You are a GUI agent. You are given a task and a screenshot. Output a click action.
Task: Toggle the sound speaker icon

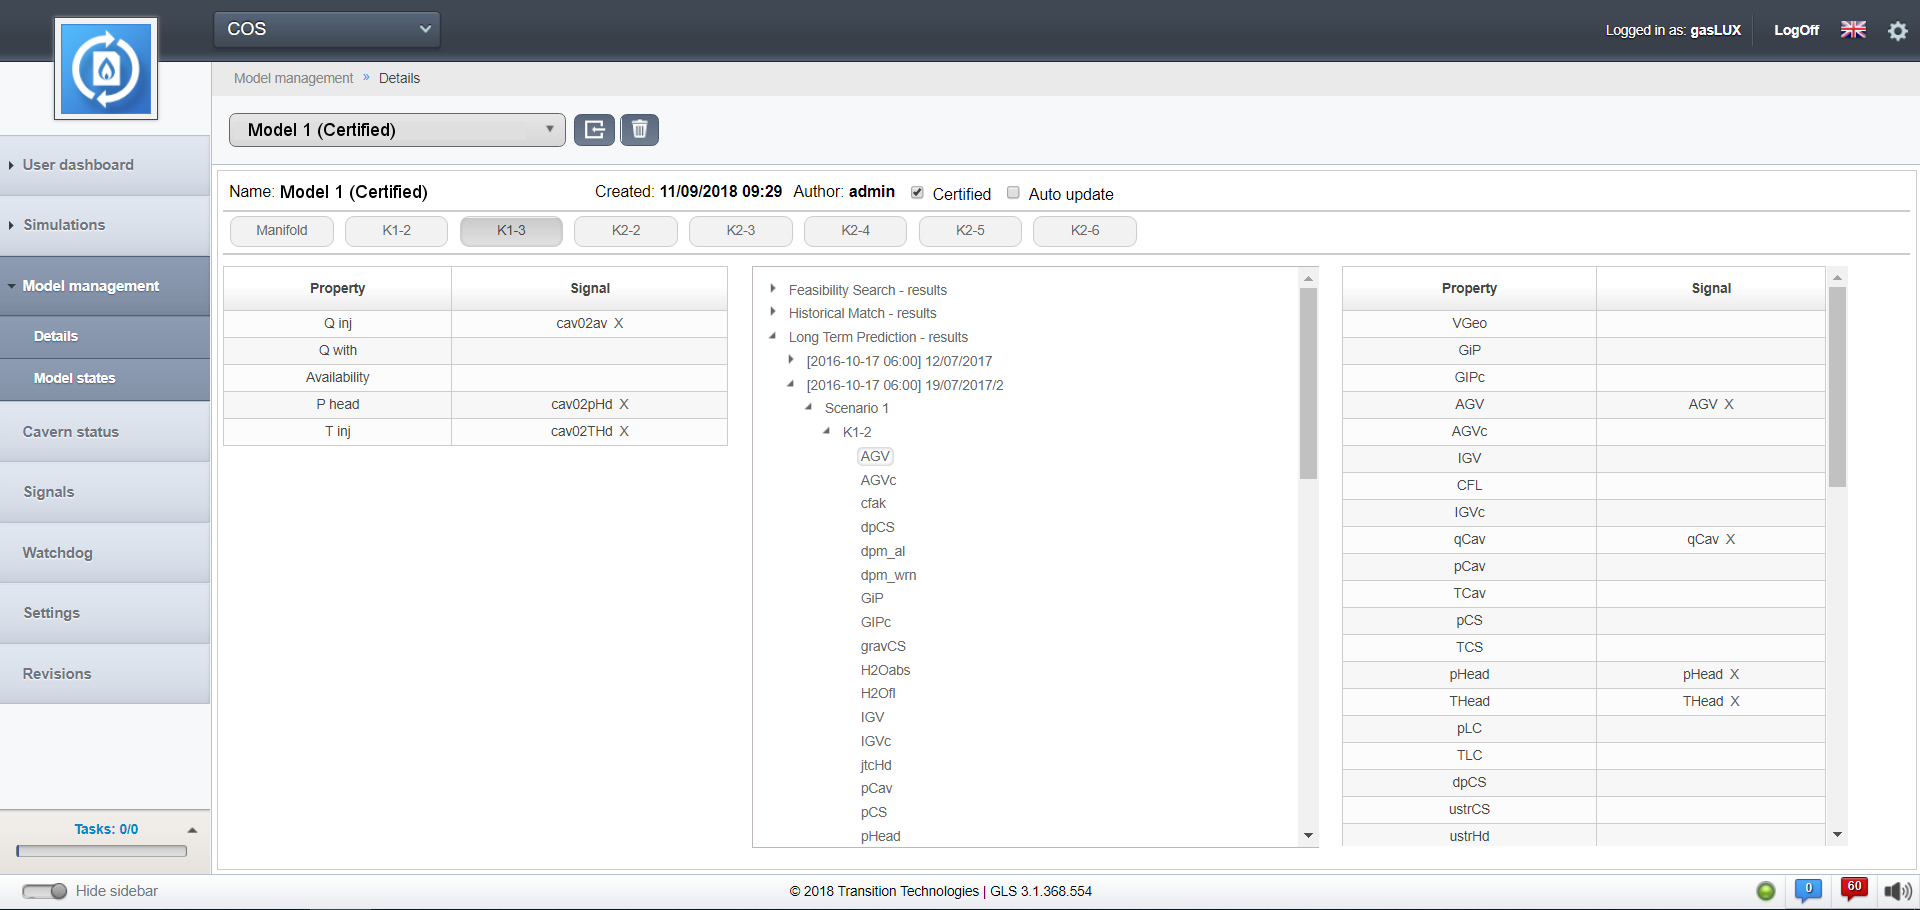(x=1897, y=891)
